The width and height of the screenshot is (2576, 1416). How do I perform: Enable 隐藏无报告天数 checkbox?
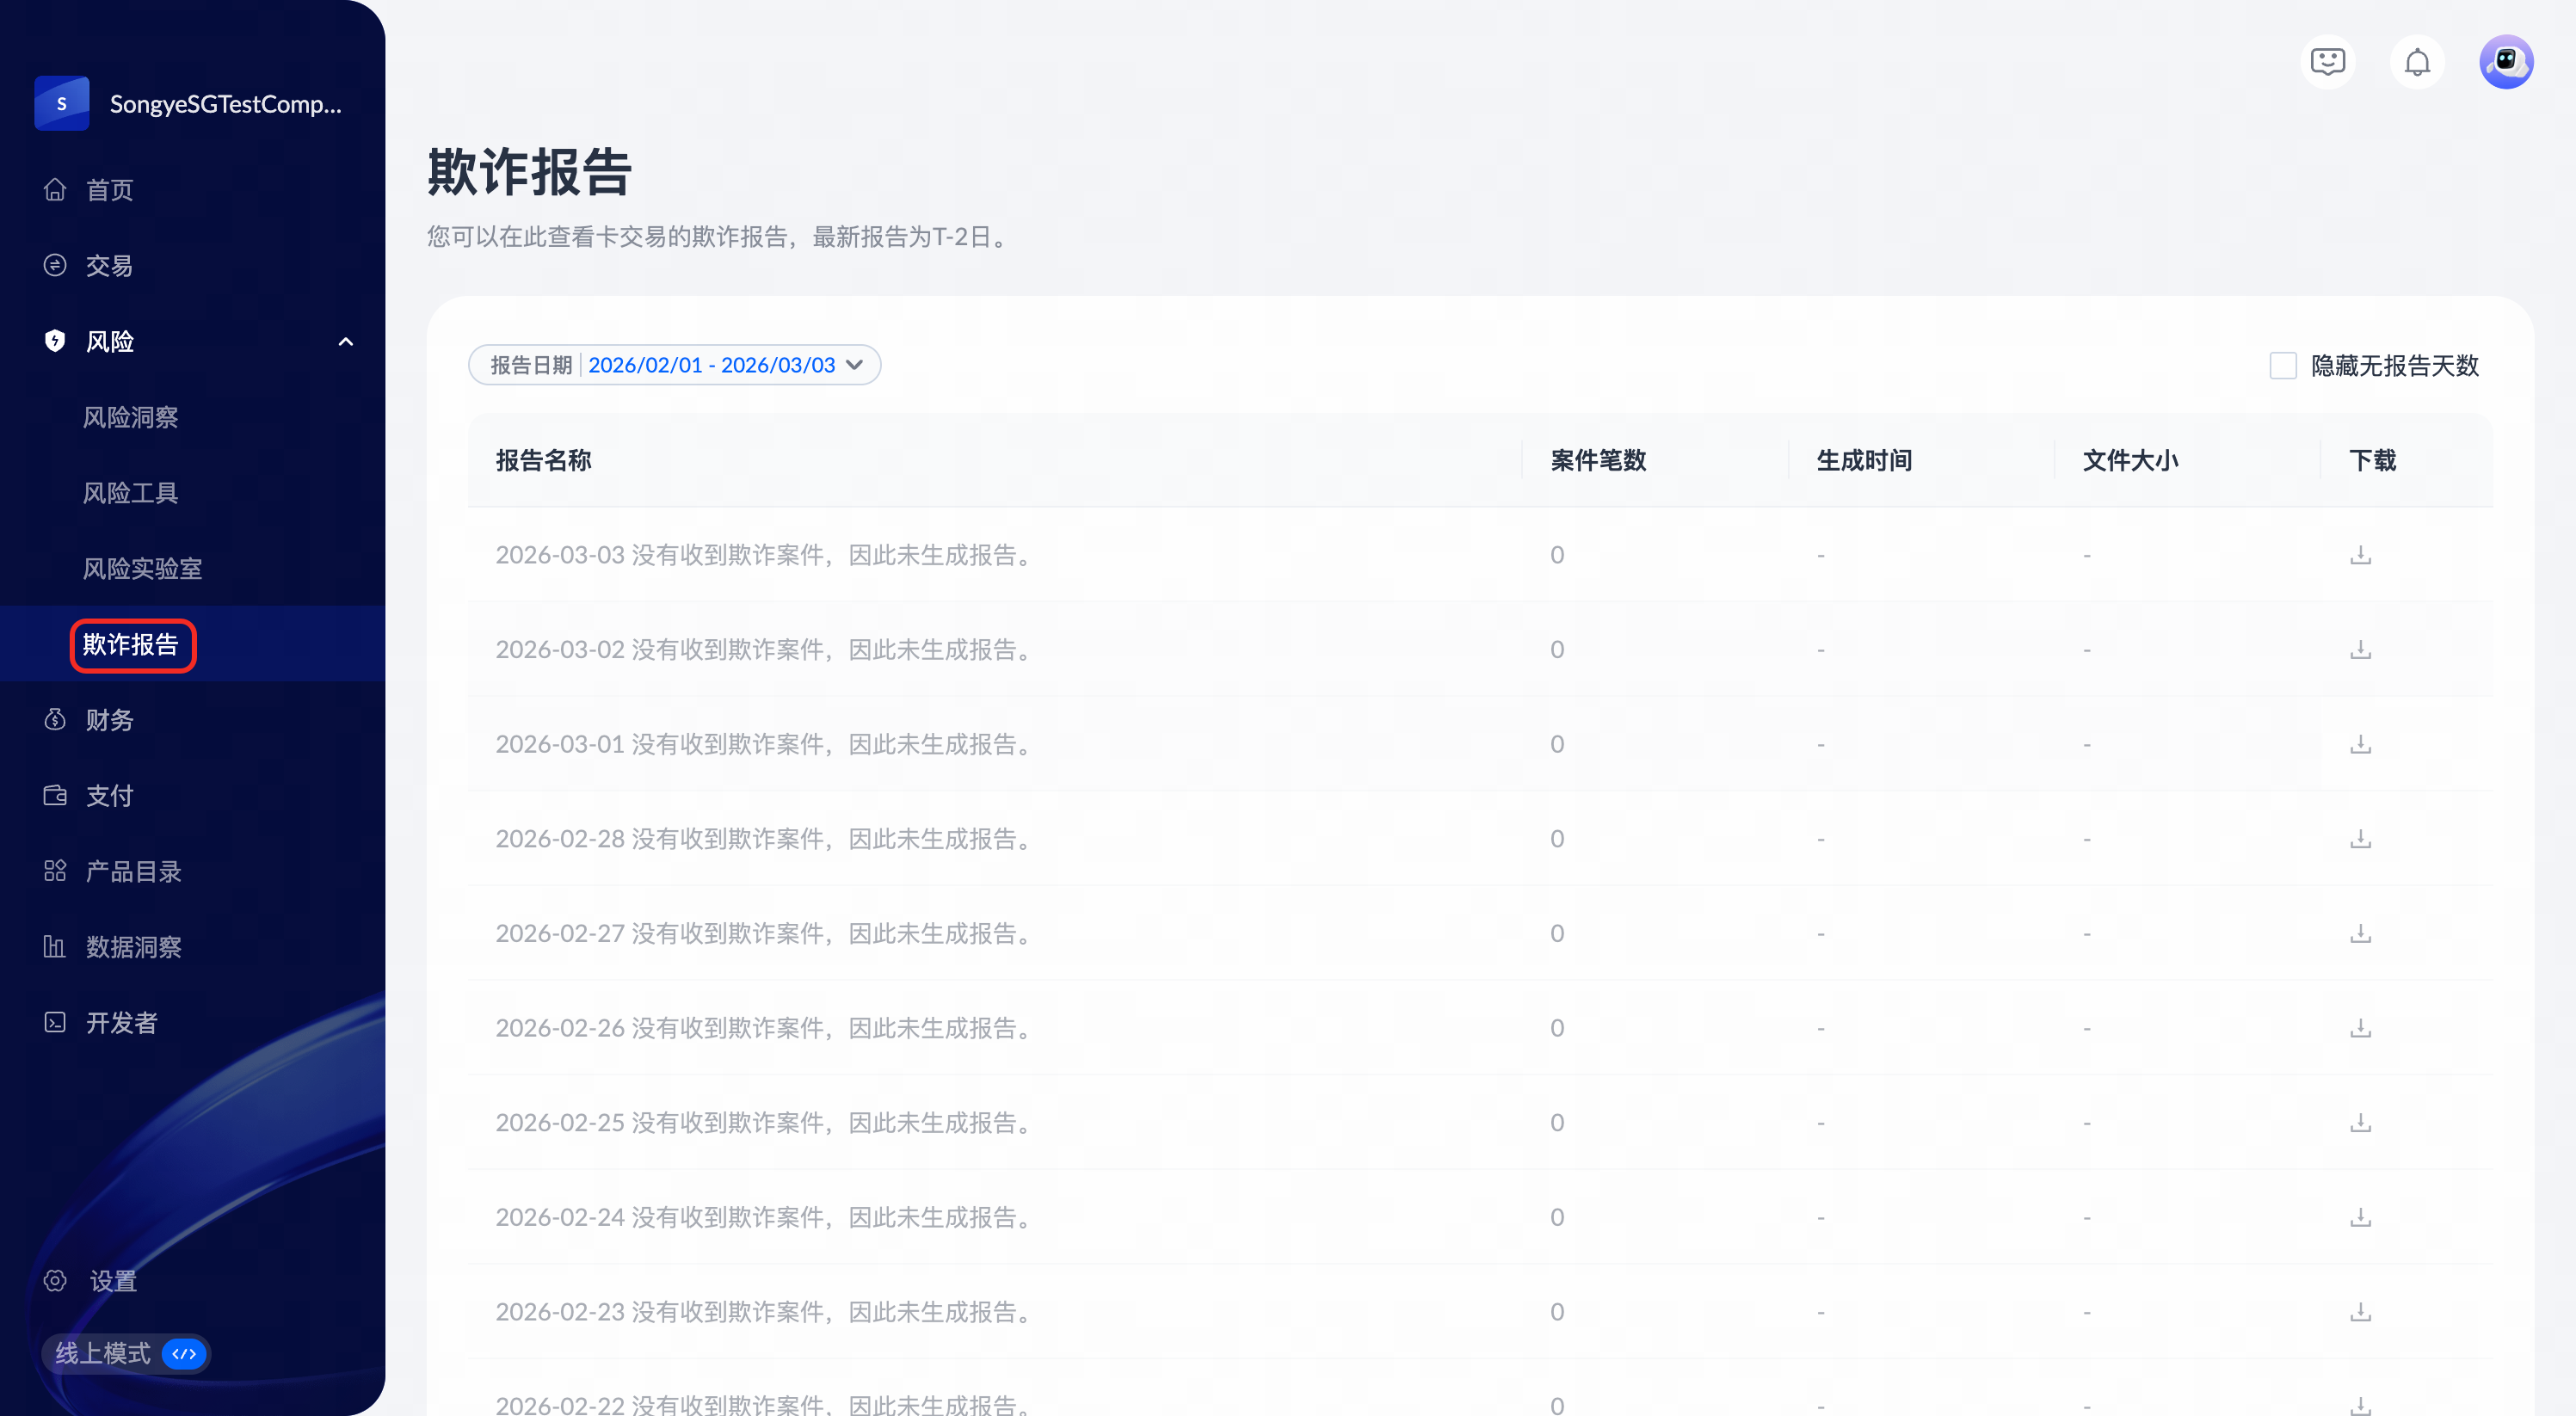click(2283, 366)
